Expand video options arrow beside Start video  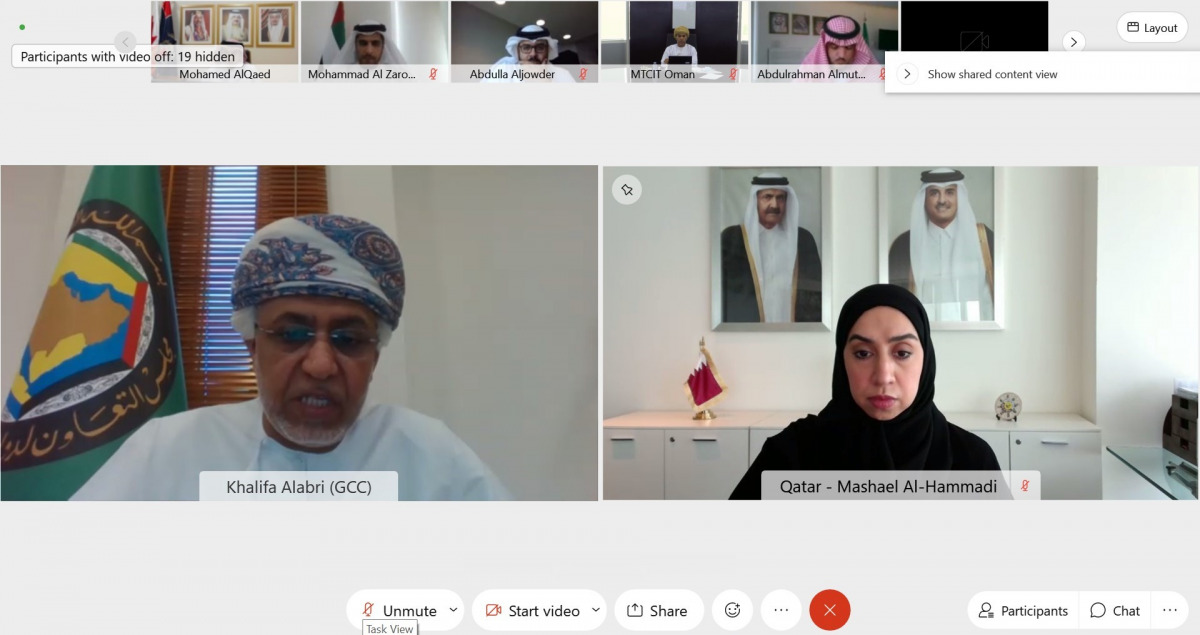tap(596, 610)
